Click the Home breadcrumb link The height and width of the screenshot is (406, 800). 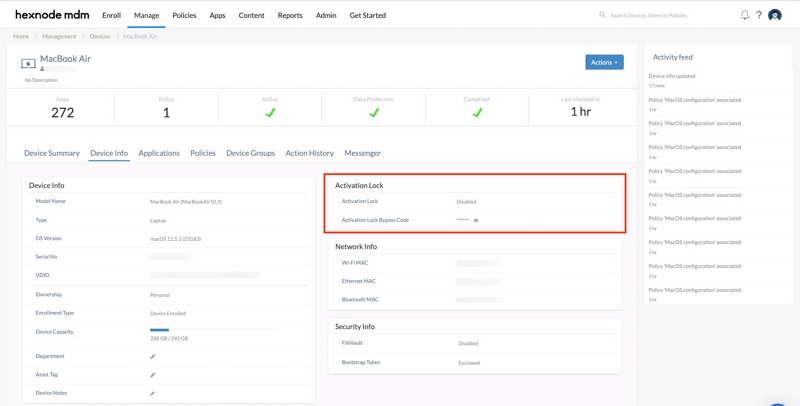[x=21, y=37]
